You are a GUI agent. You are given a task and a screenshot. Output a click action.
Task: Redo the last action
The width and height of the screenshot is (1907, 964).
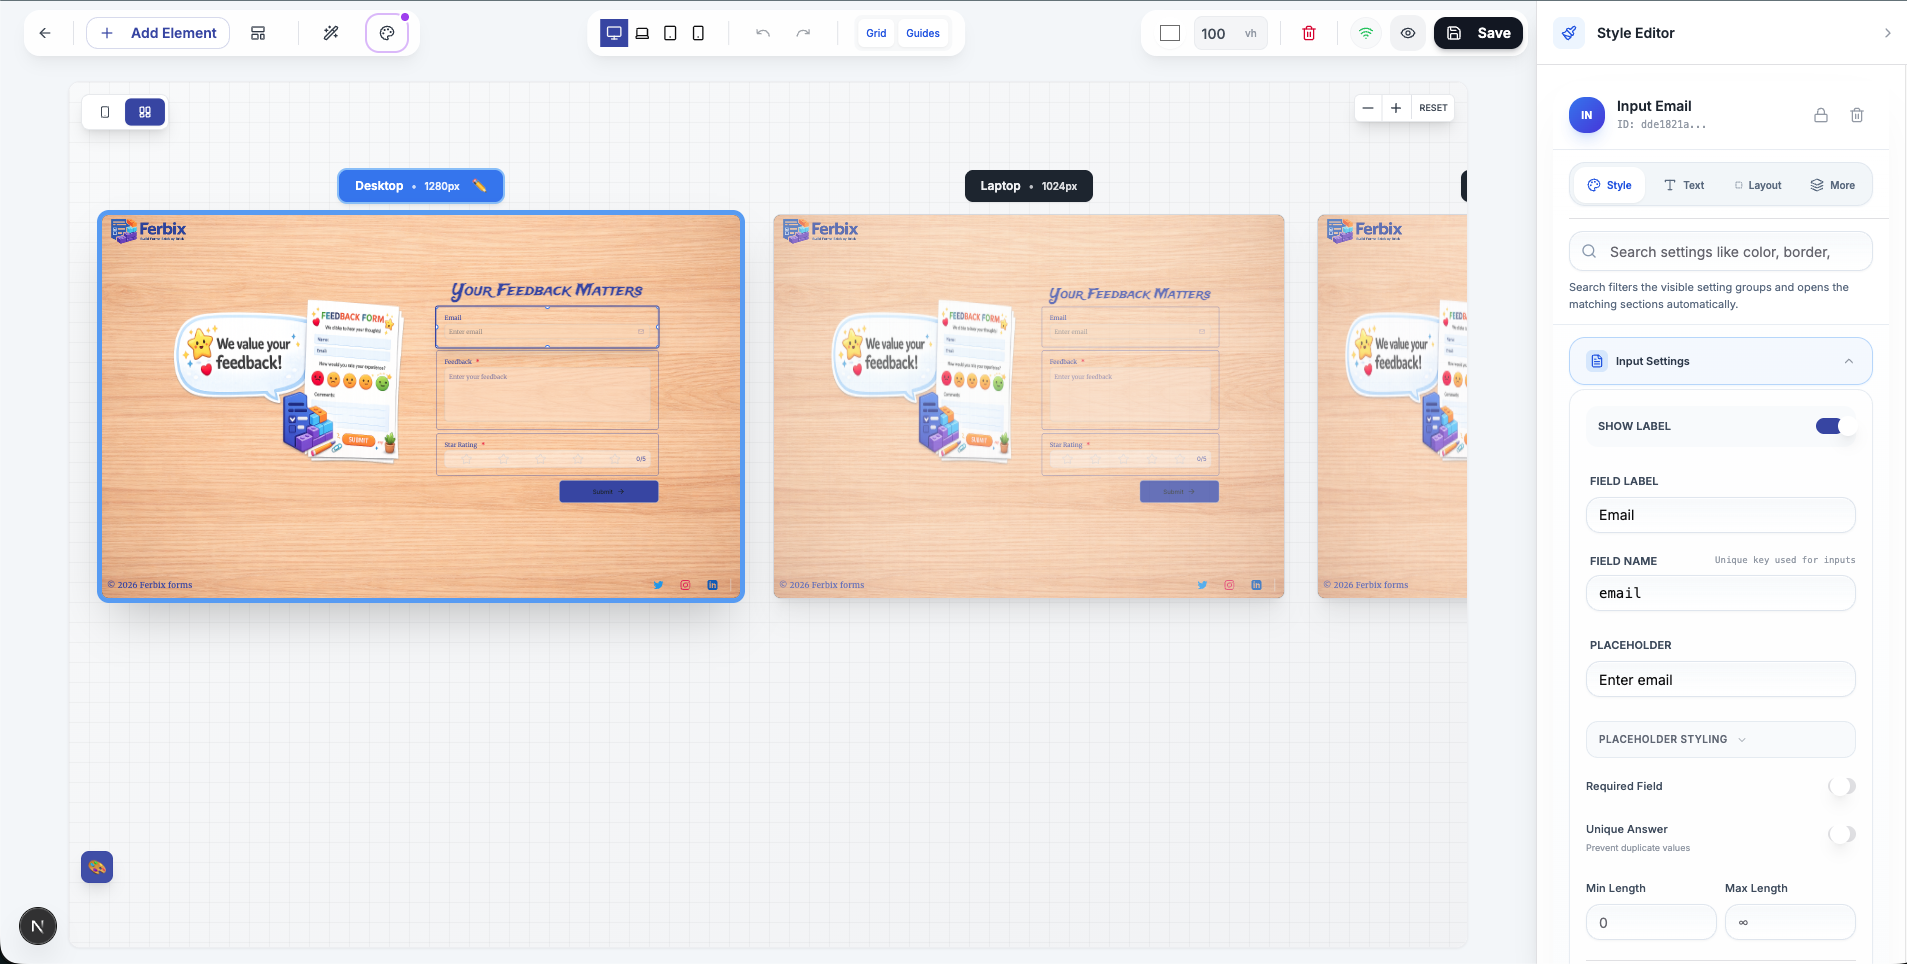pos(803,33)
